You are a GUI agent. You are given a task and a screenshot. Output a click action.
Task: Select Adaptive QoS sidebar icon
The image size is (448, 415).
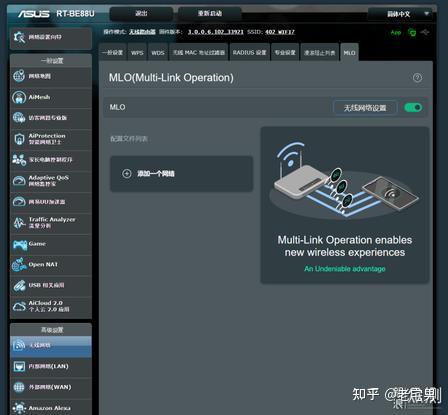[19, 181]
